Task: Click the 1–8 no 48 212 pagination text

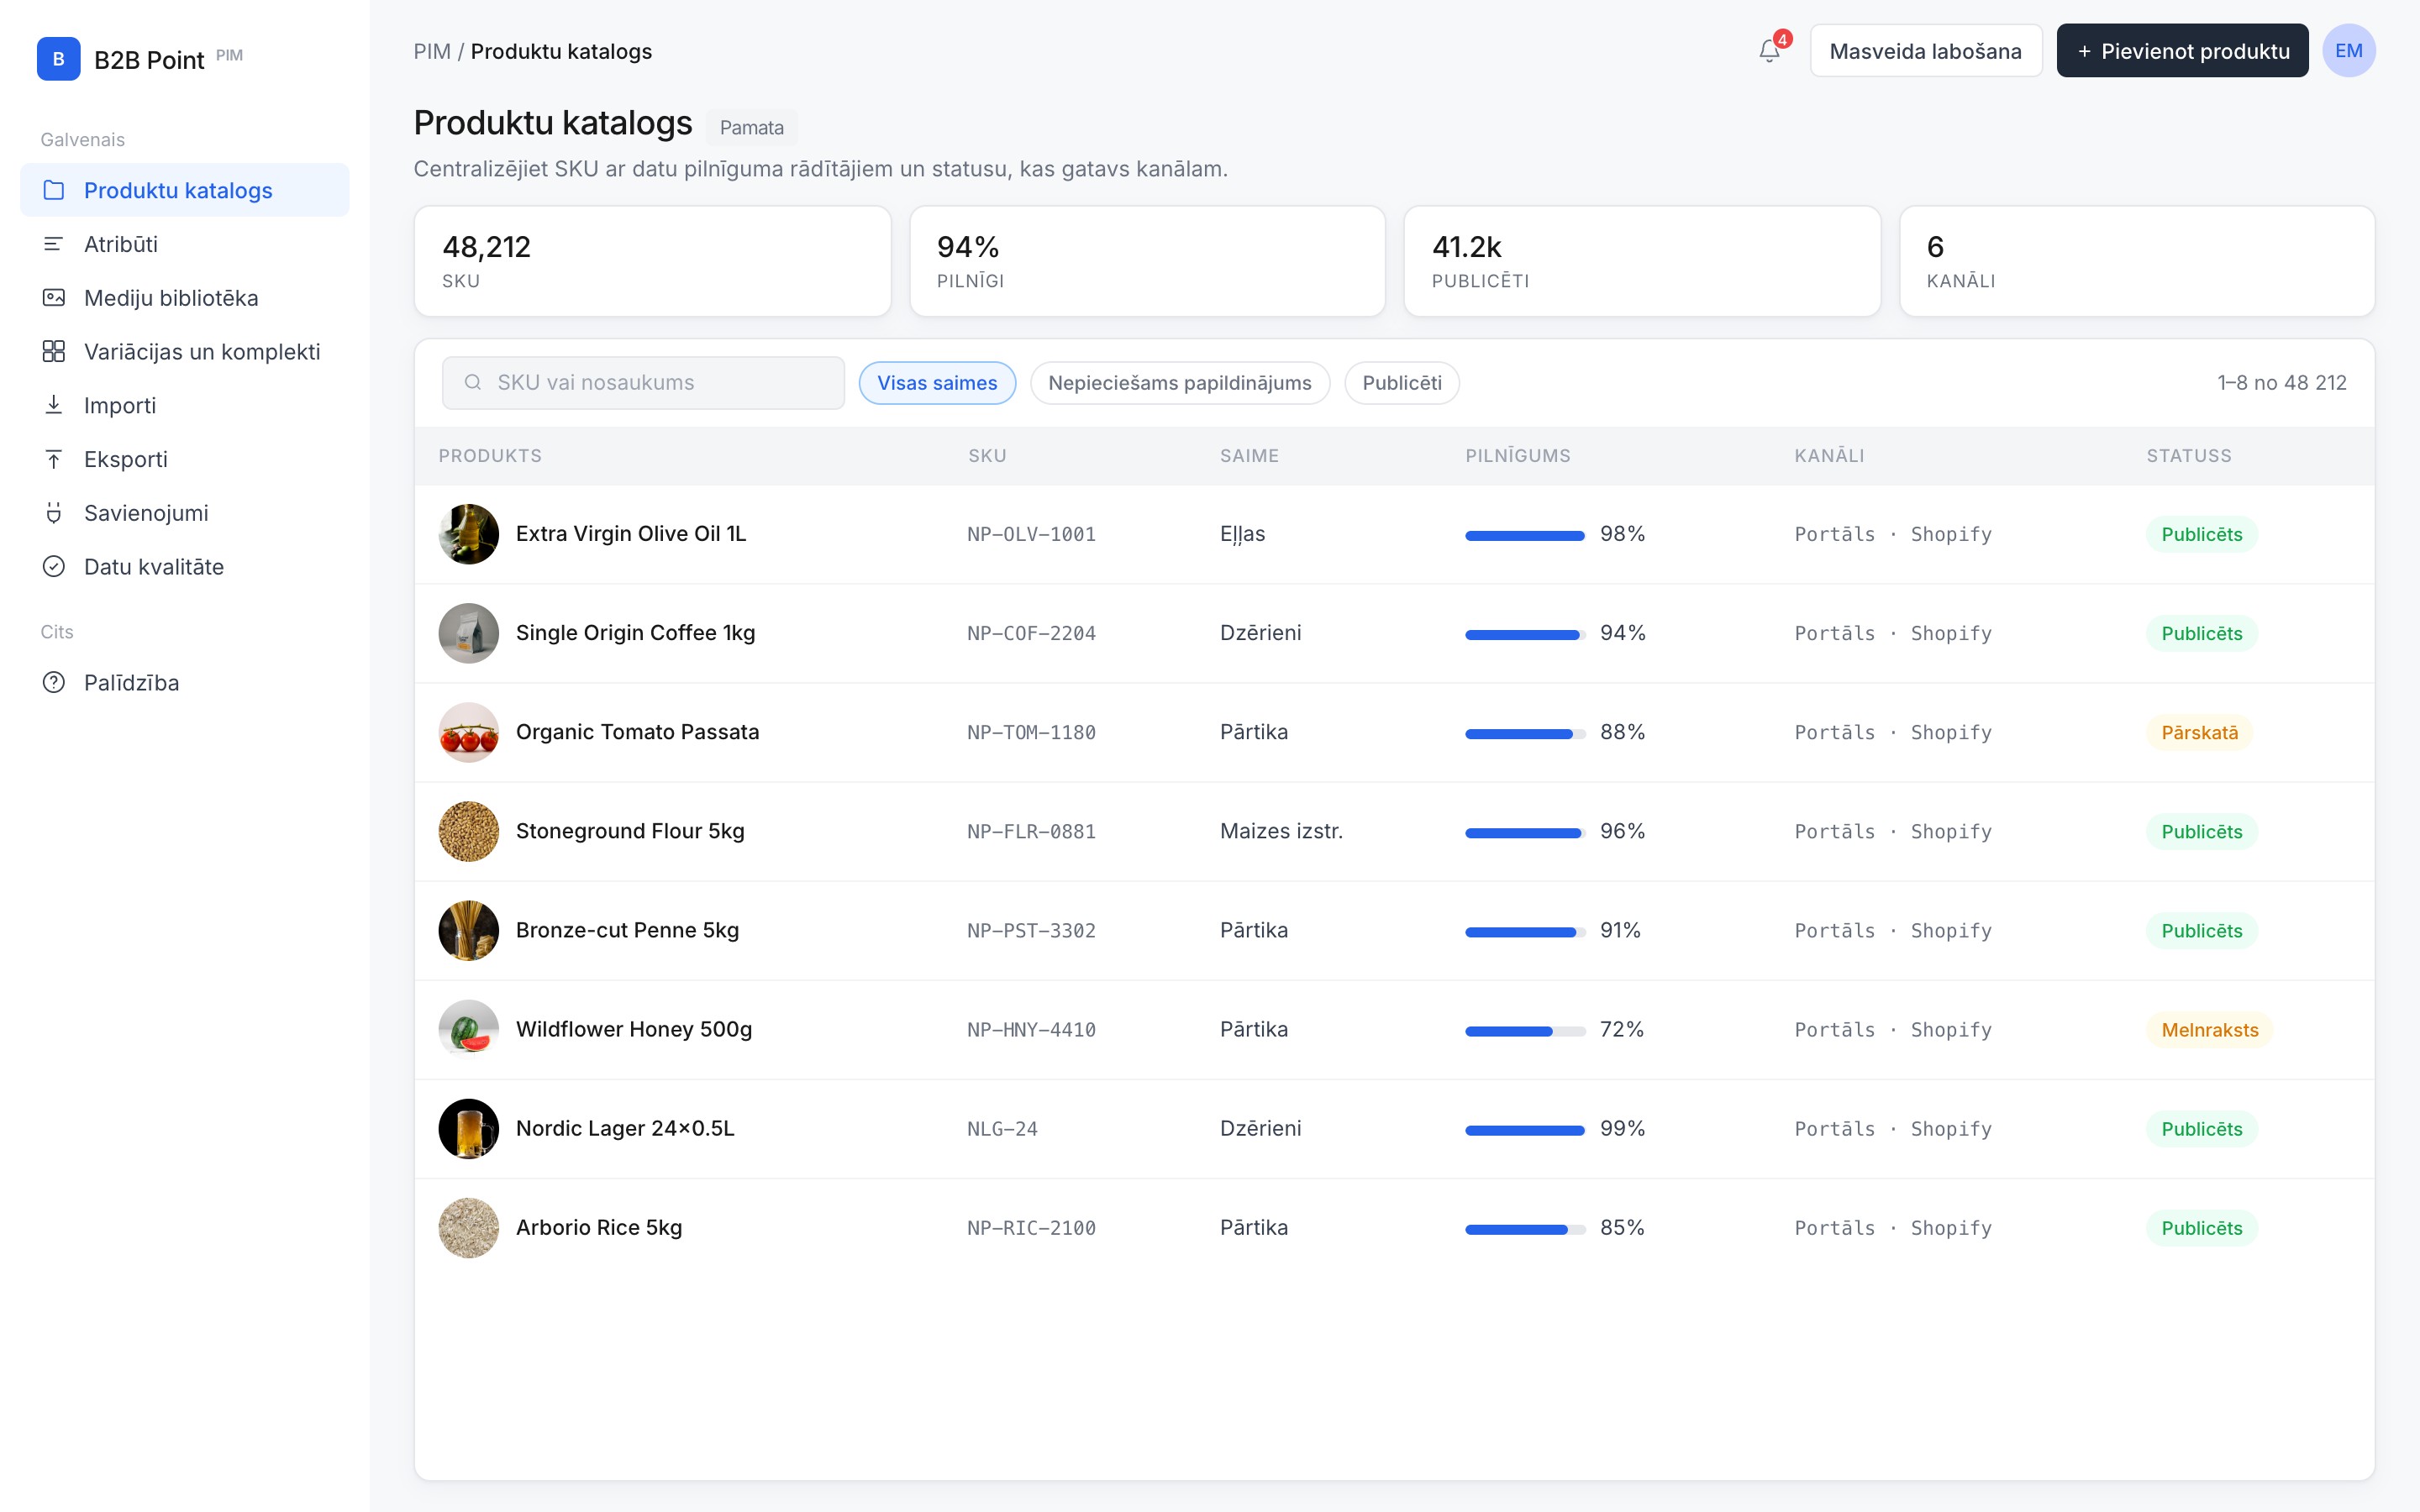Action: (x=2281, y=383)
